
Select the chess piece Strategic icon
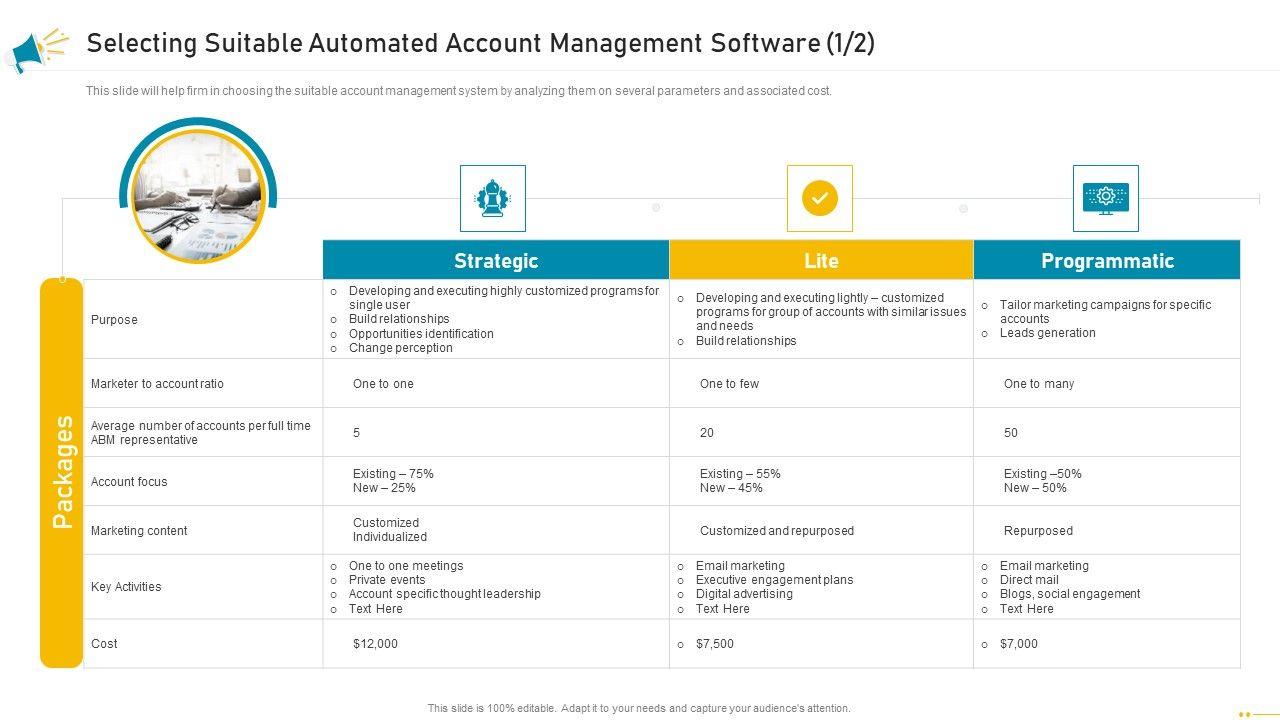coord(492,198)
